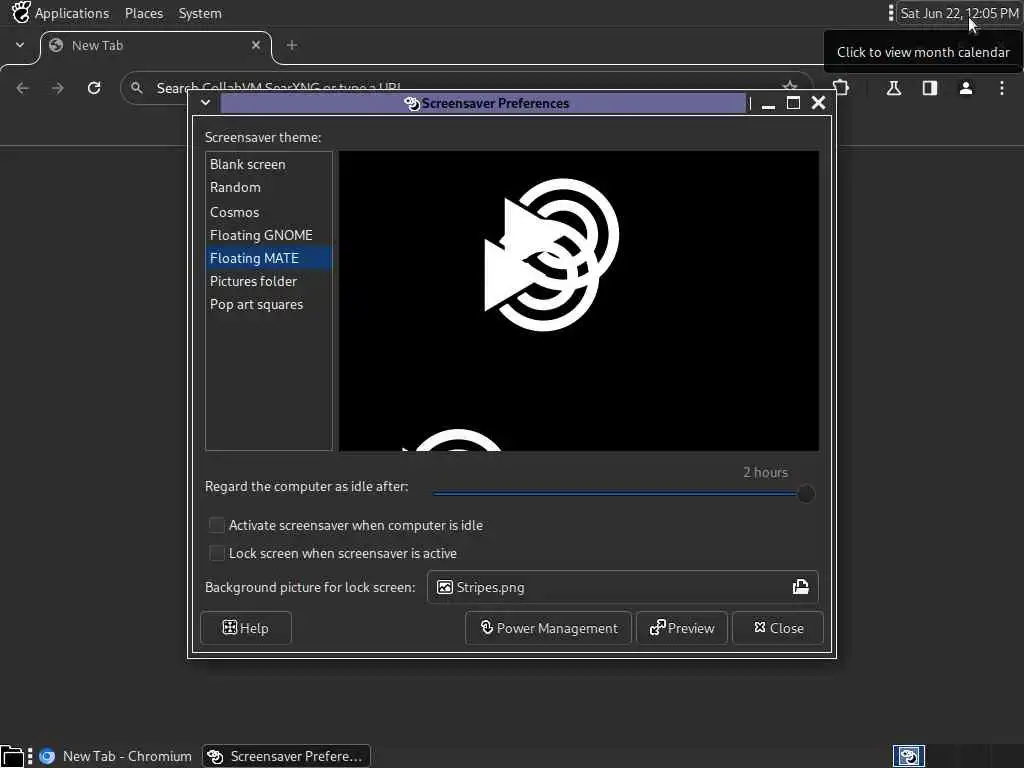Image resolution: width=1024 pixels, height=768 pixels.
Task: Select the Pictures folder theme
Action: [268, 281]
